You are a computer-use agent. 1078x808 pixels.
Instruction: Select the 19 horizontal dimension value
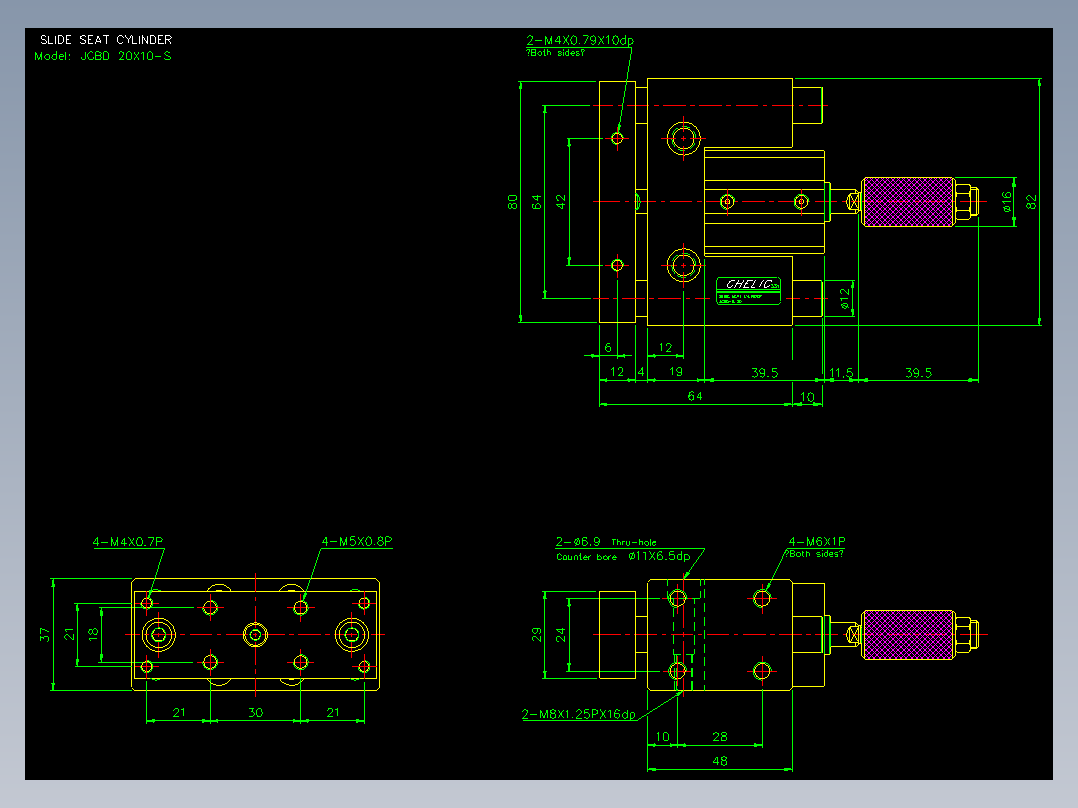(676, 371)
